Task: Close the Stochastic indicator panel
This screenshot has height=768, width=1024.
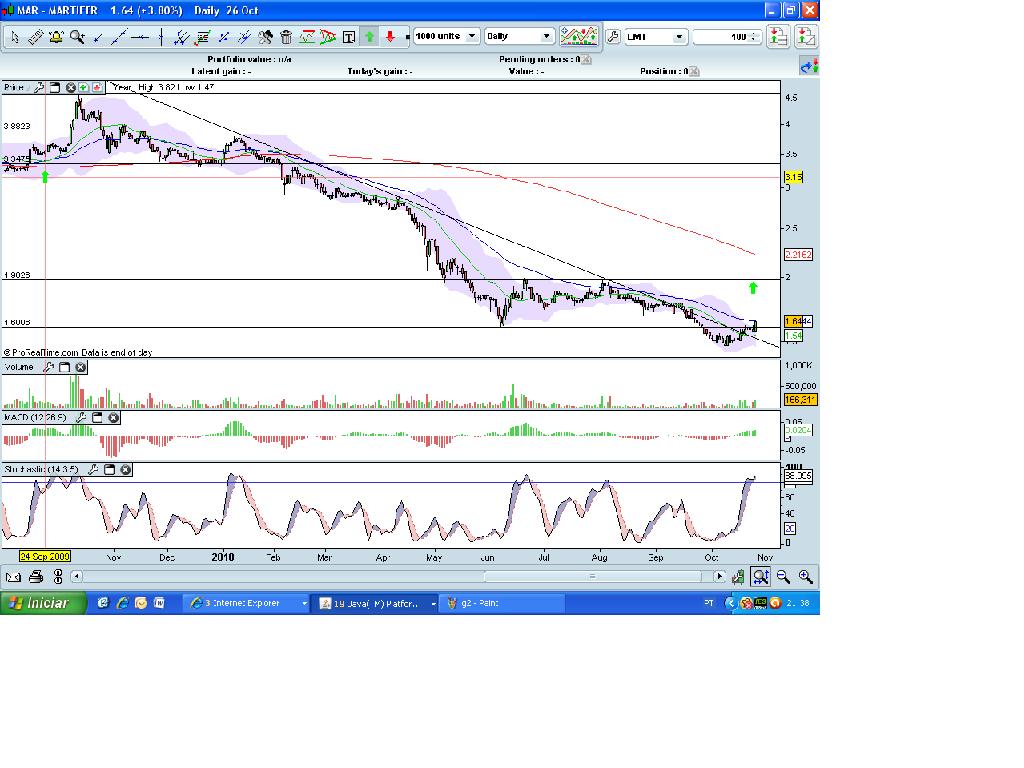Action: (125, 470)
